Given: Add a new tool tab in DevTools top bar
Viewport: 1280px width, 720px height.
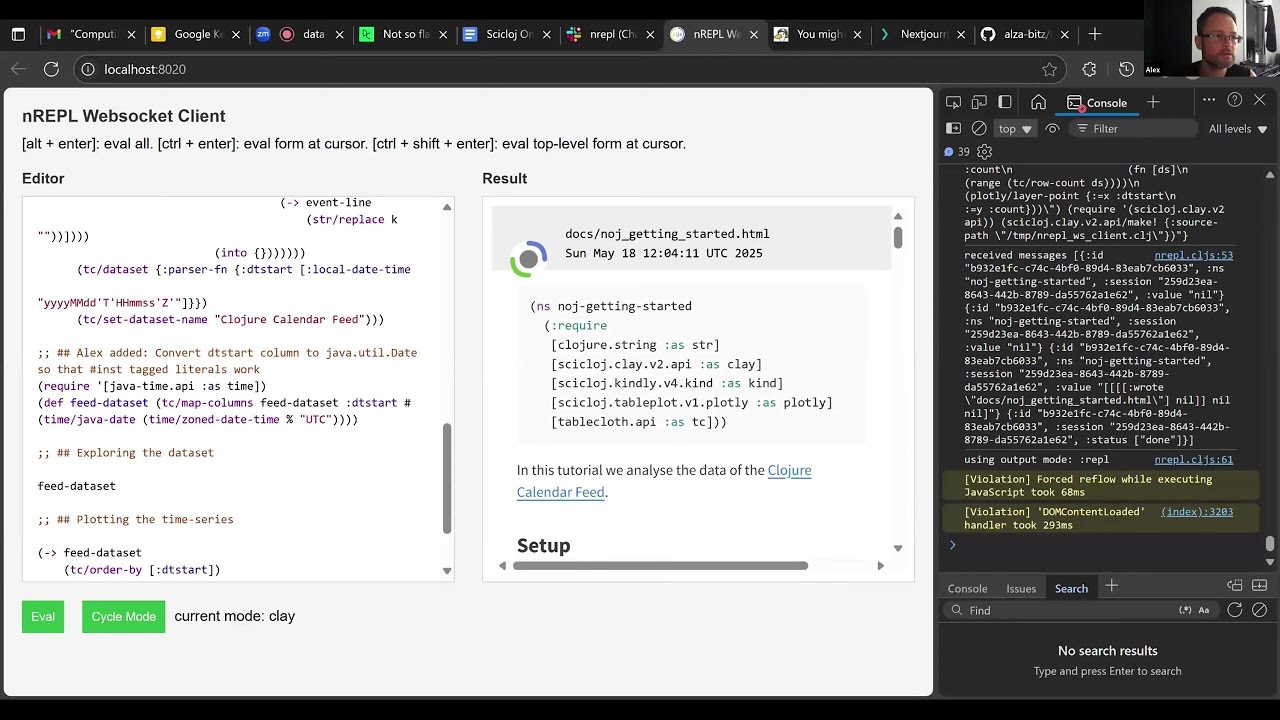Looking at the screenshot, I should [1153, 102].
